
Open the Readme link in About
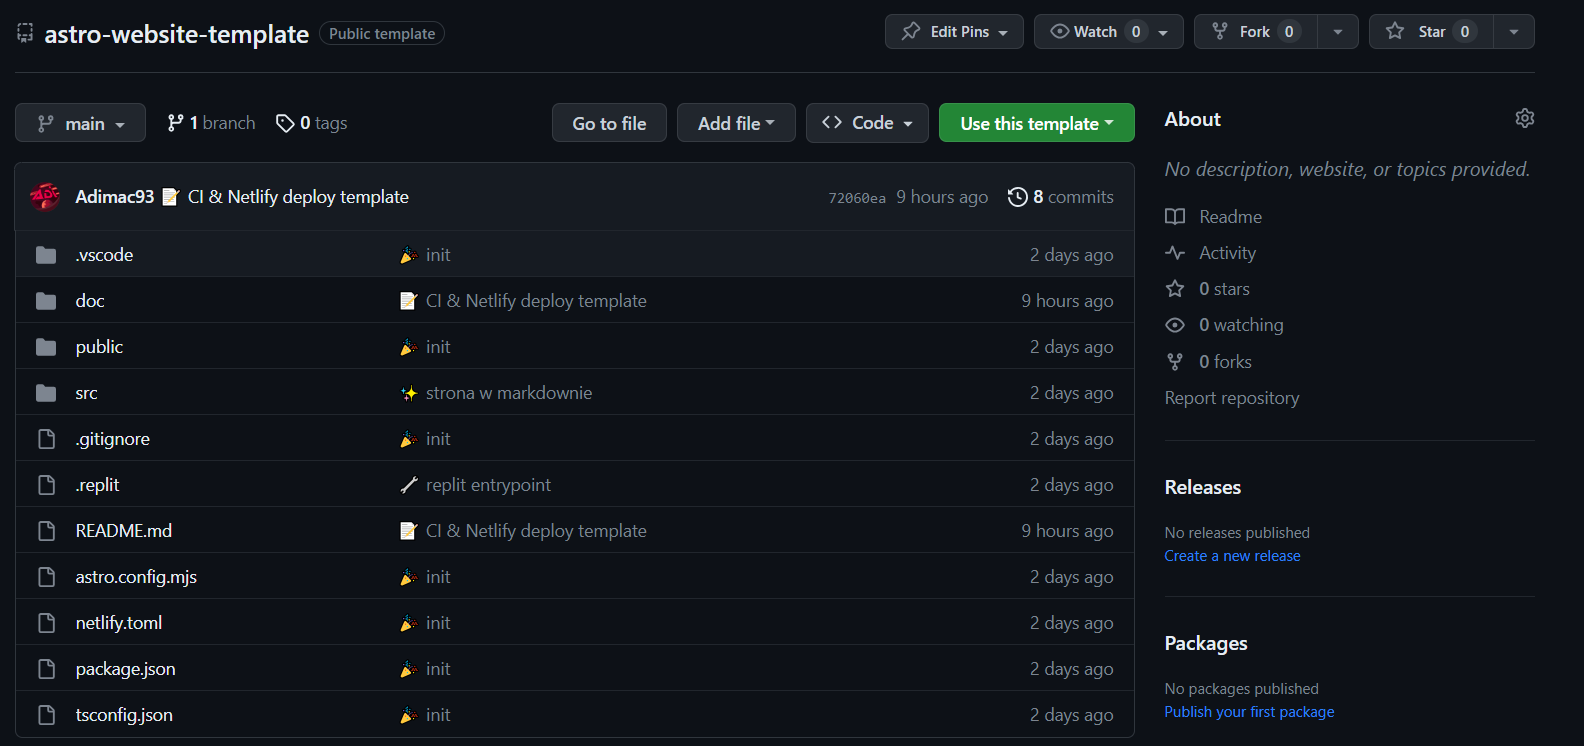click(1214, 217)
